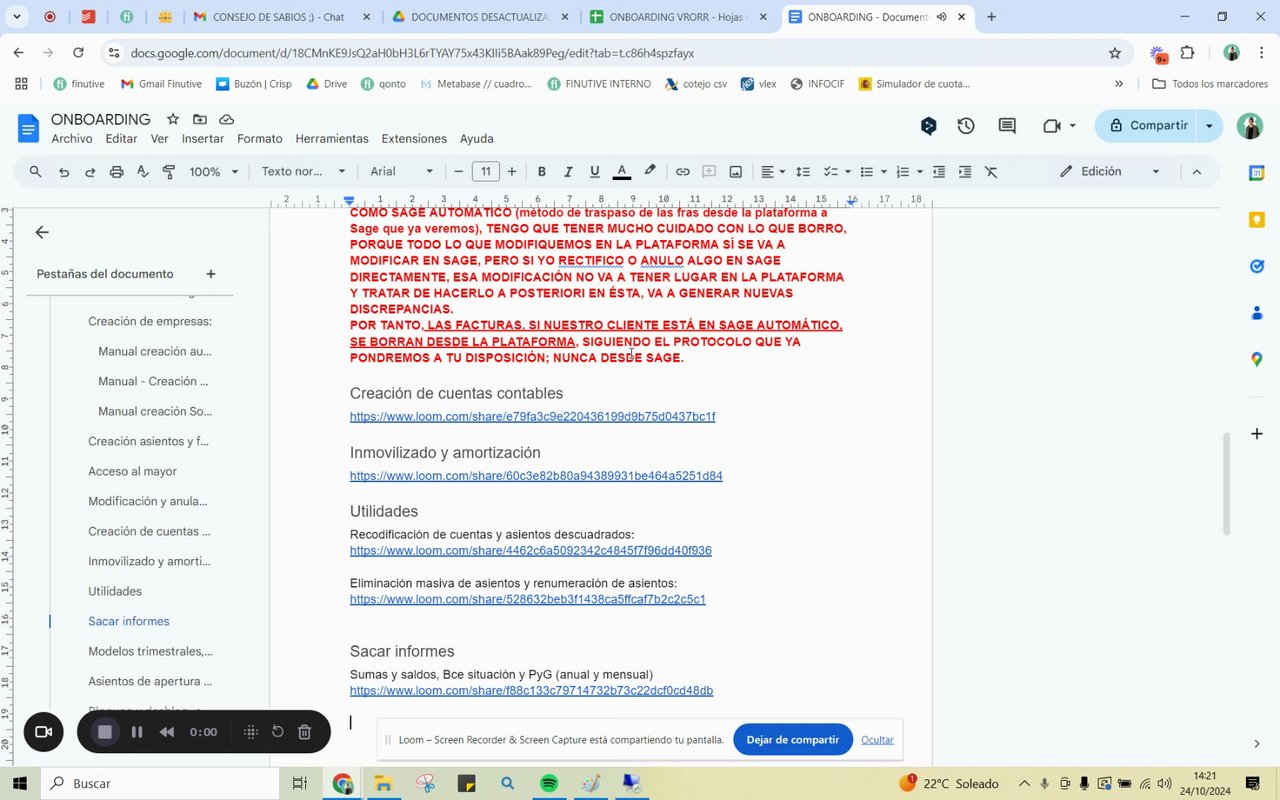The width and height of the screenshot is (1280, 800).
Task: Print the document
Action: tap(116, 172)
